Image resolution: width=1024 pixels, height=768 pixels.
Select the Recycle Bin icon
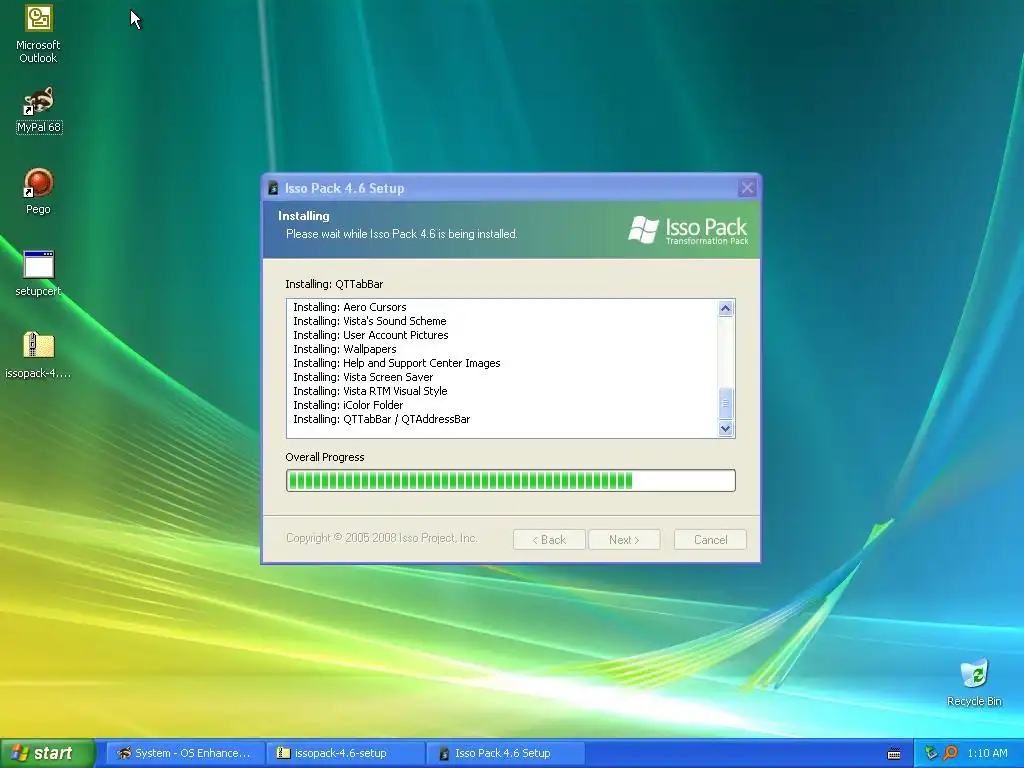pyautogui.click(x=974, y=683)
